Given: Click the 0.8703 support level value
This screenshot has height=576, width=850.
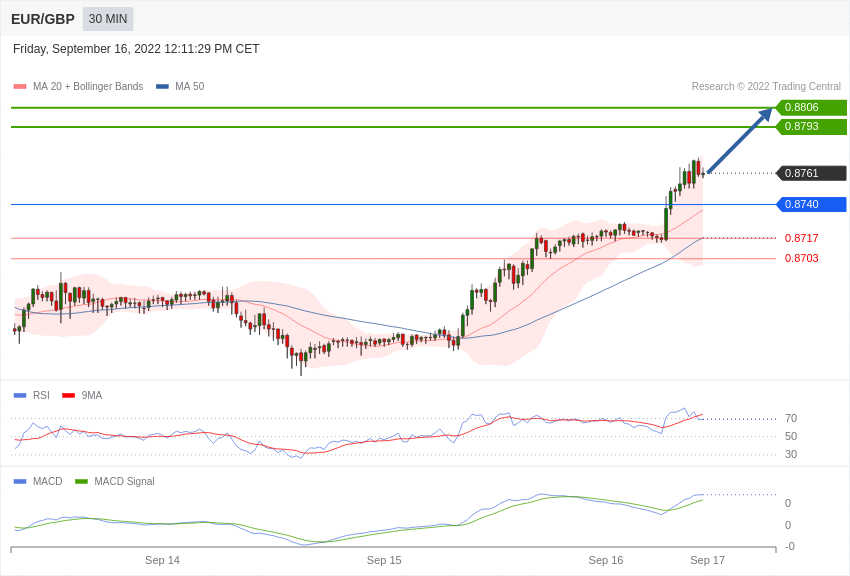Looking at the screenshot, I should (802, 258).
